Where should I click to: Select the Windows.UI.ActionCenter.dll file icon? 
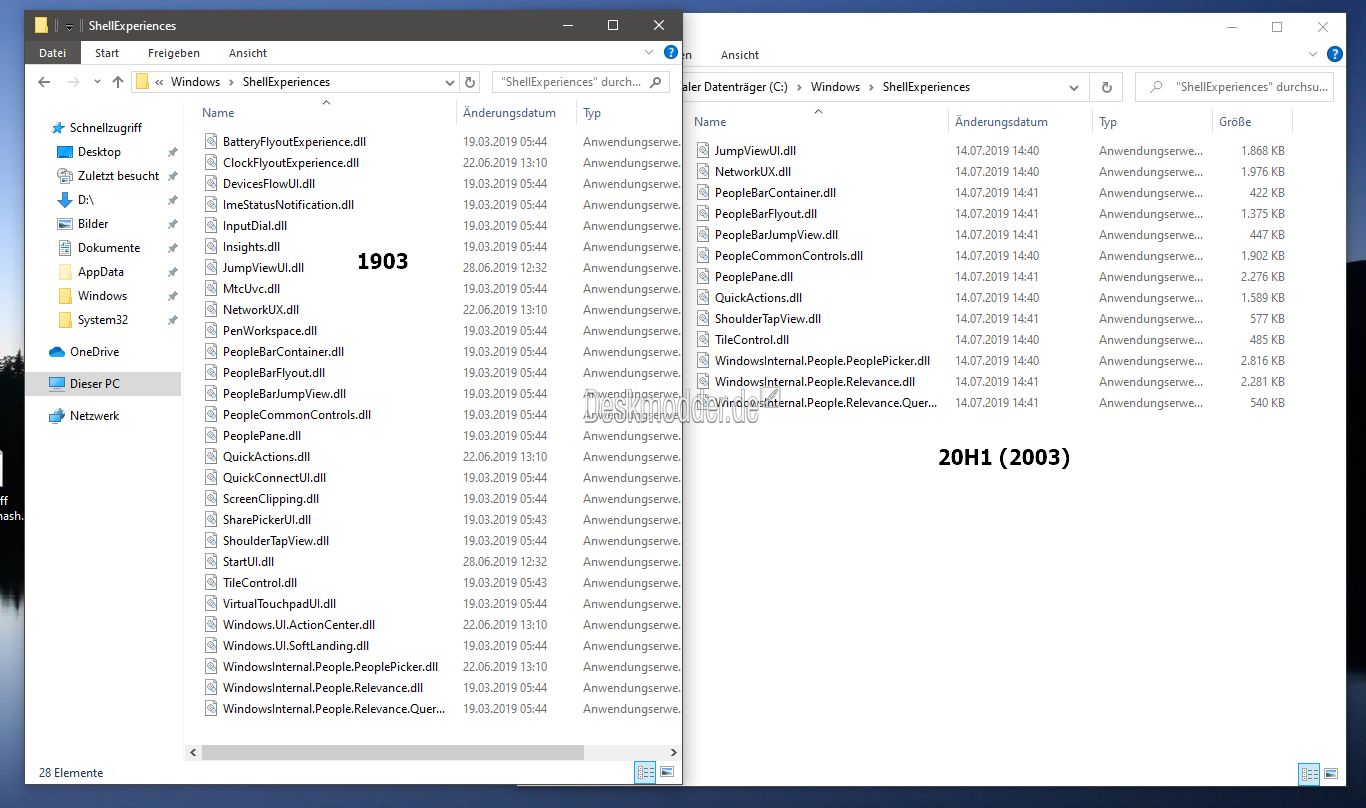pyautogui.click(x=211, y=625)
